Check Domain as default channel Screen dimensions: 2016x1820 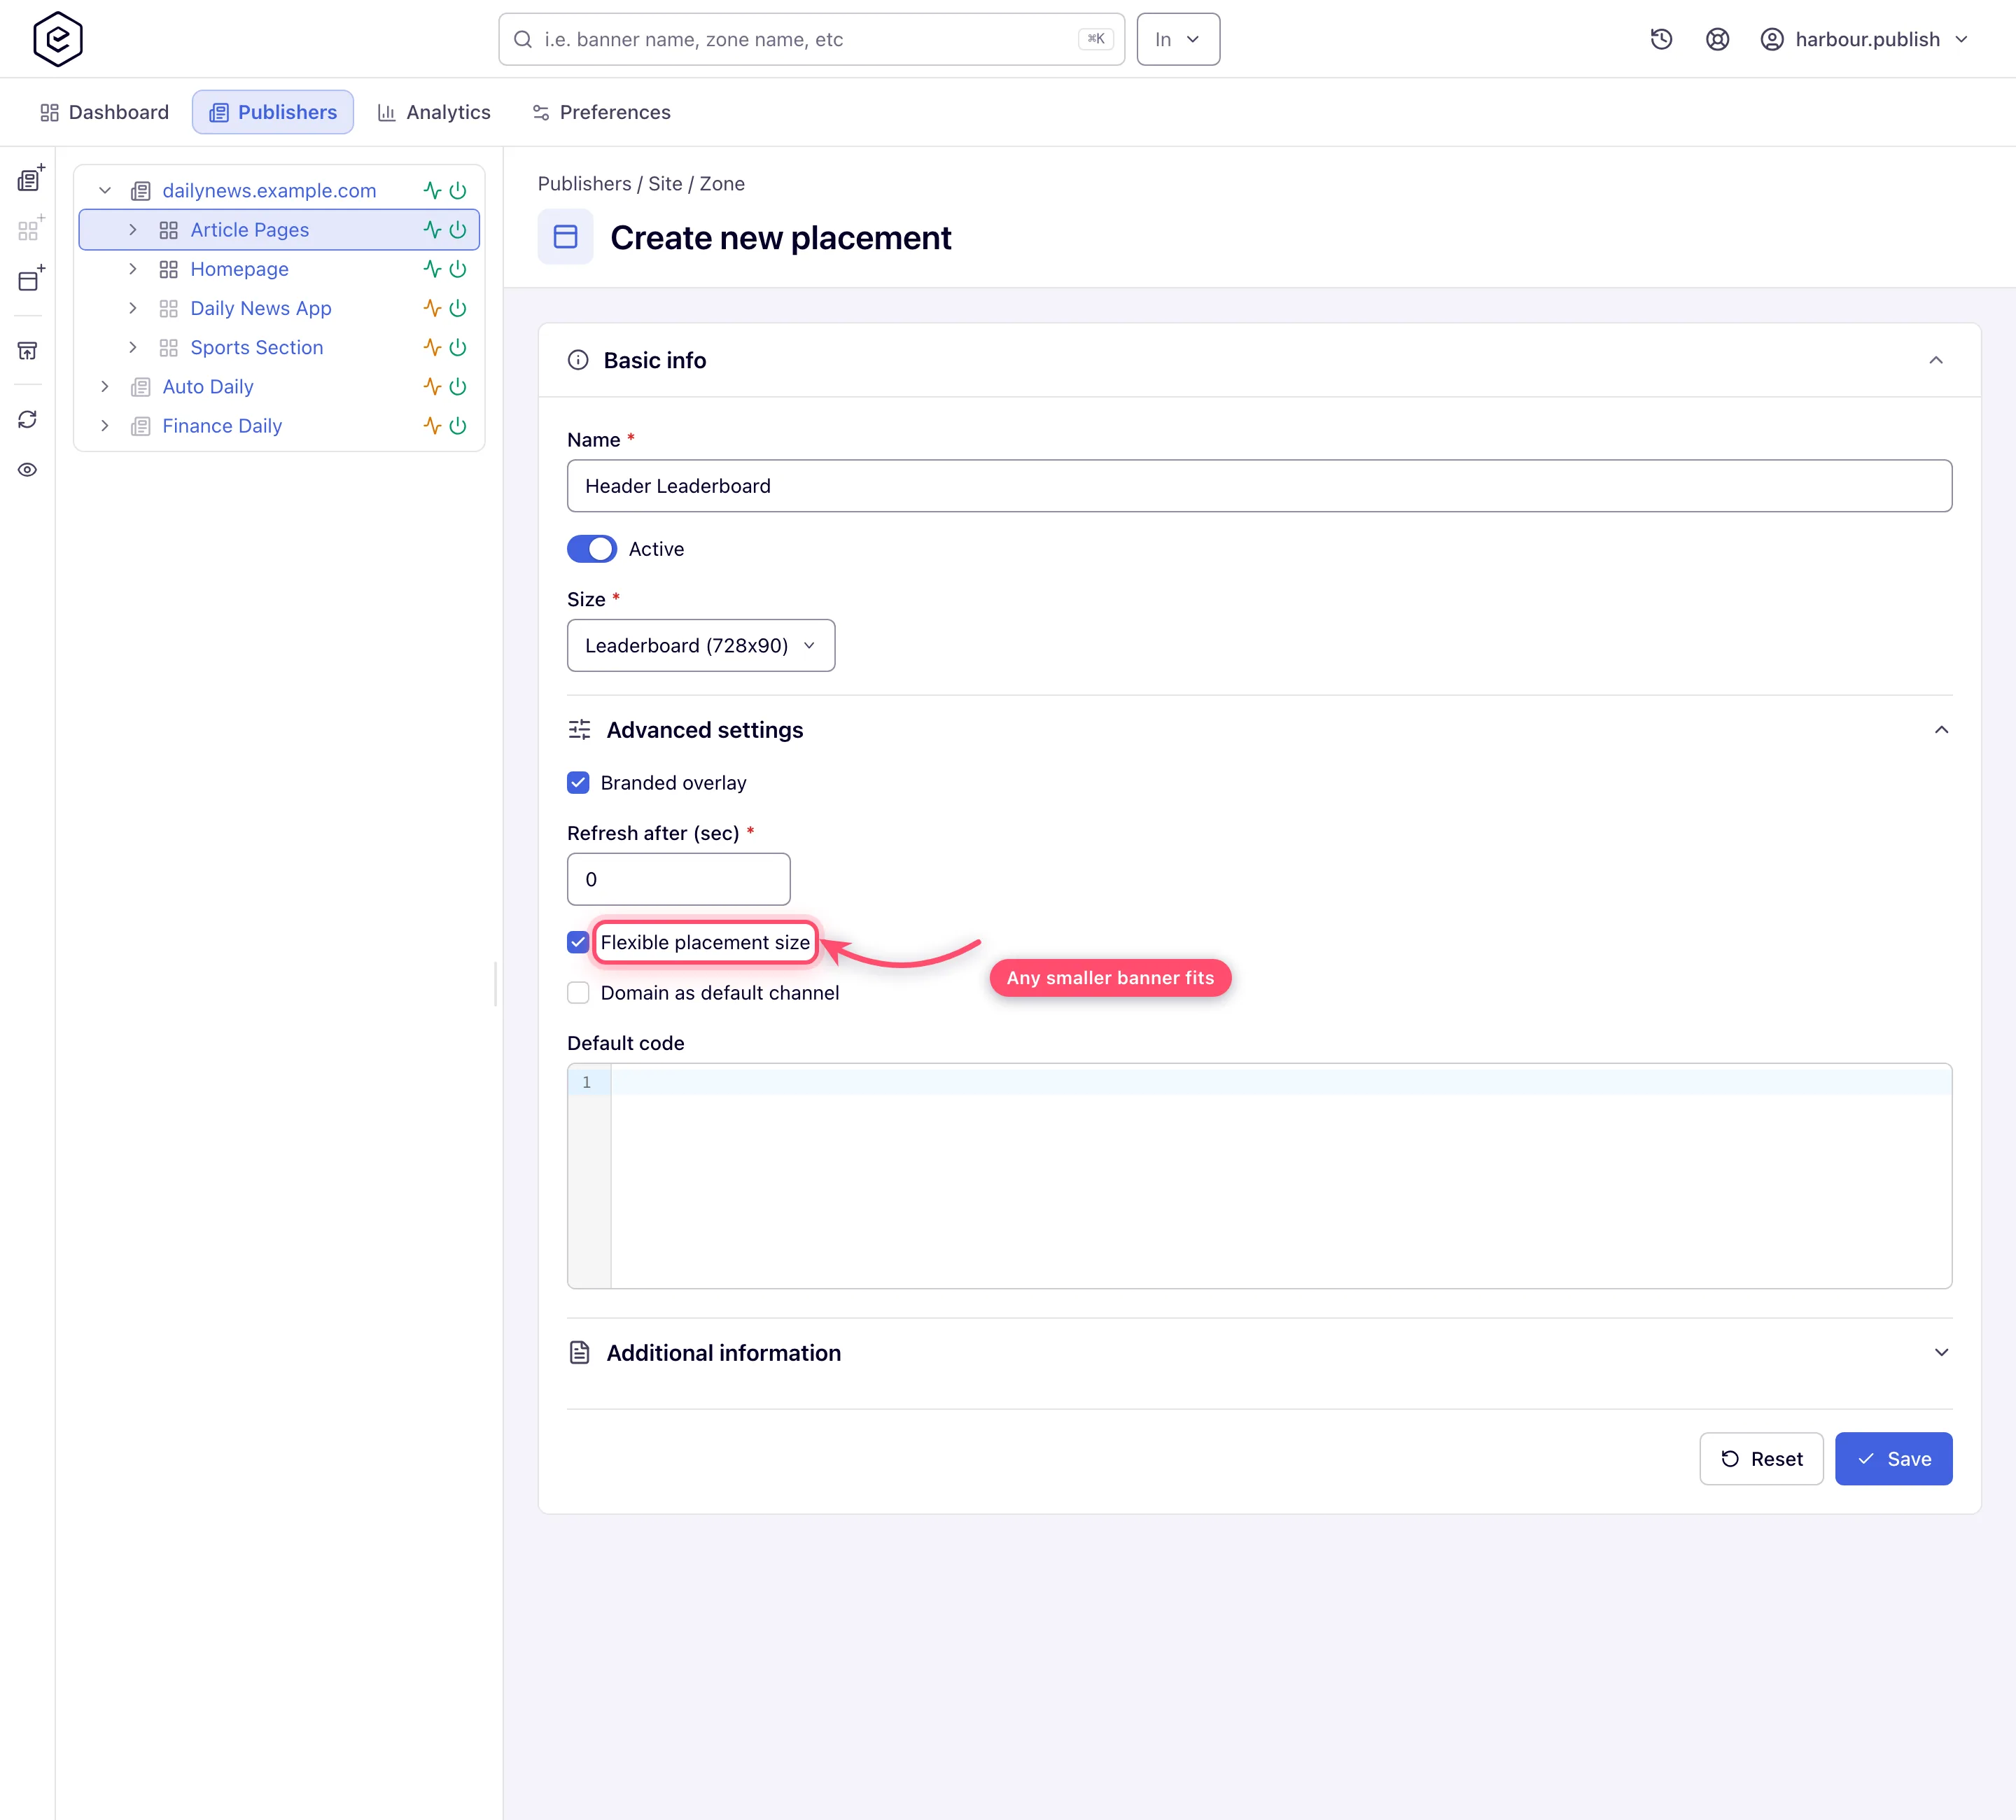click(x=578, y=993)
